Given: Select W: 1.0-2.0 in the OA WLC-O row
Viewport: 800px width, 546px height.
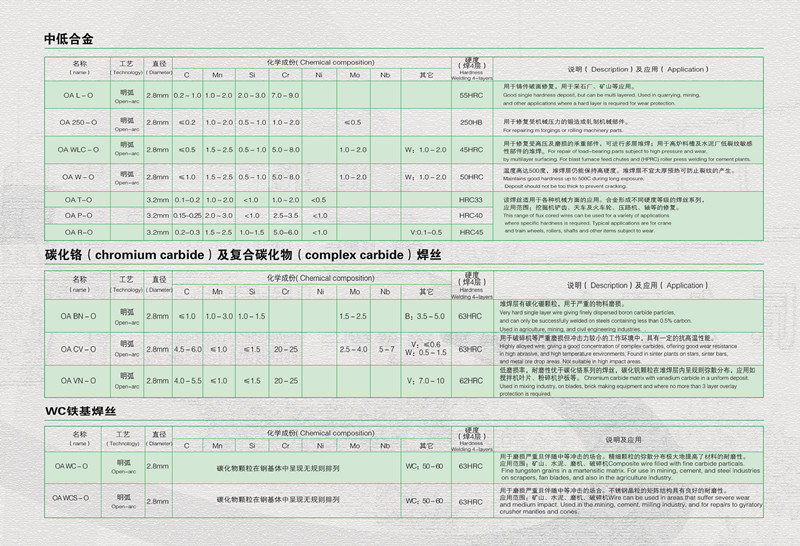Looking at the screenshot, I should point(426,150).
